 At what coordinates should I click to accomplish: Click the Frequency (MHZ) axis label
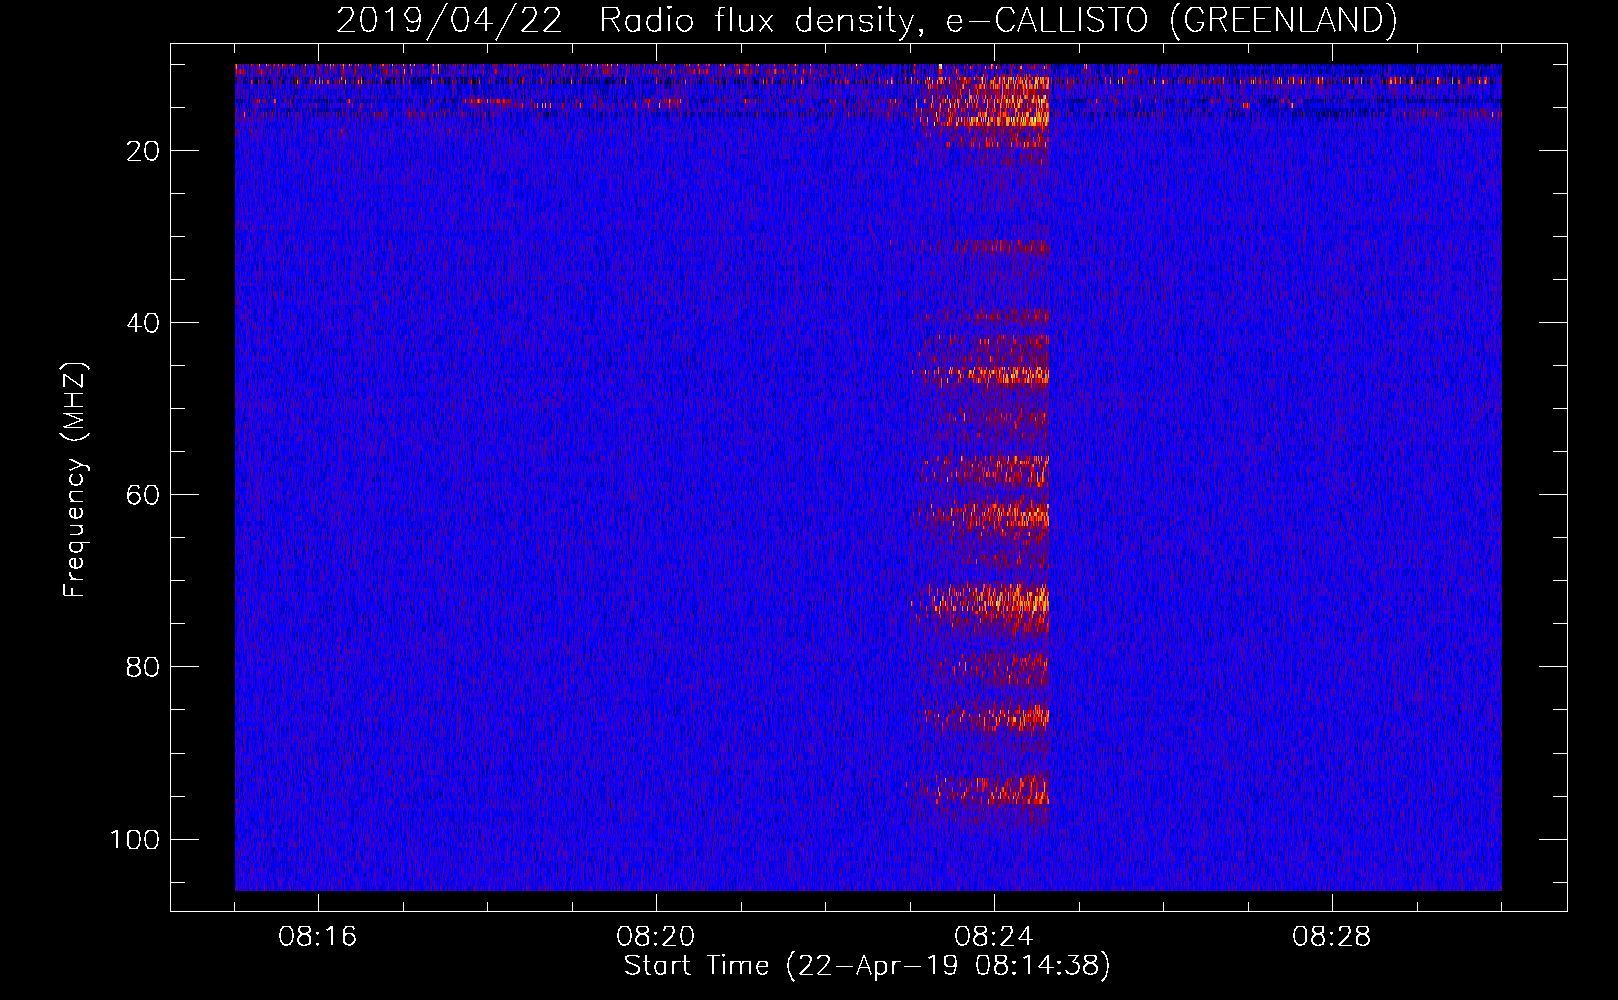click(x=75, y=480)
